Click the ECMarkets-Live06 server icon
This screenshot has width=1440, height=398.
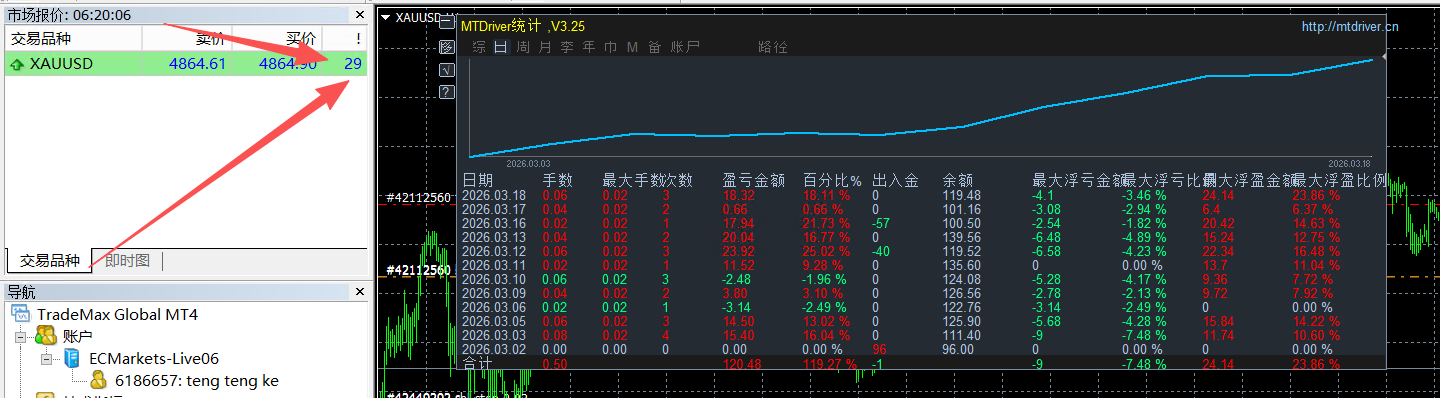(72, 358)
